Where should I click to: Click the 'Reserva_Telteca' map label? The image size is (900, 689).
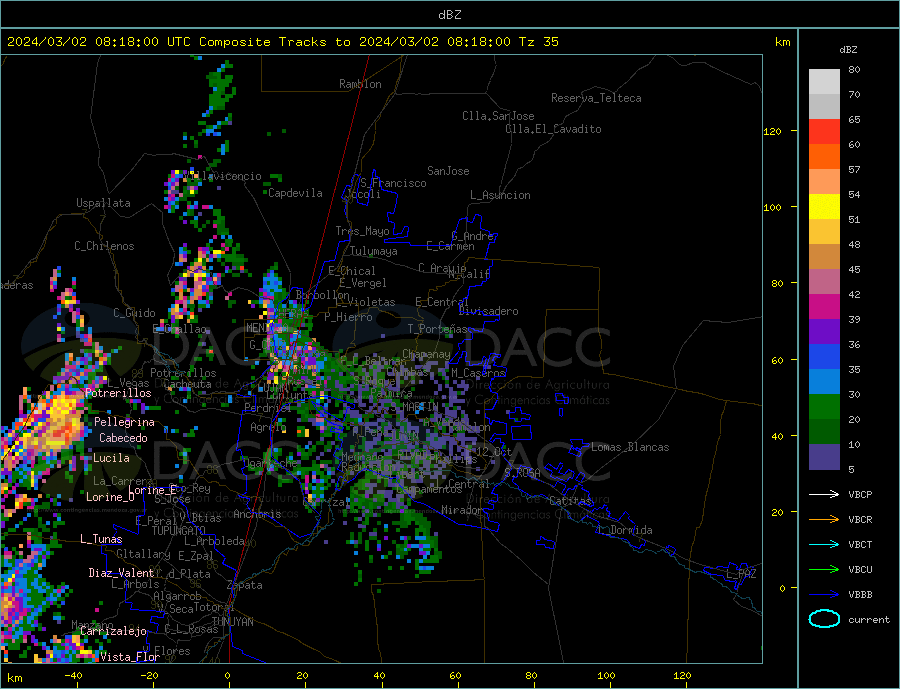(596, 98)
